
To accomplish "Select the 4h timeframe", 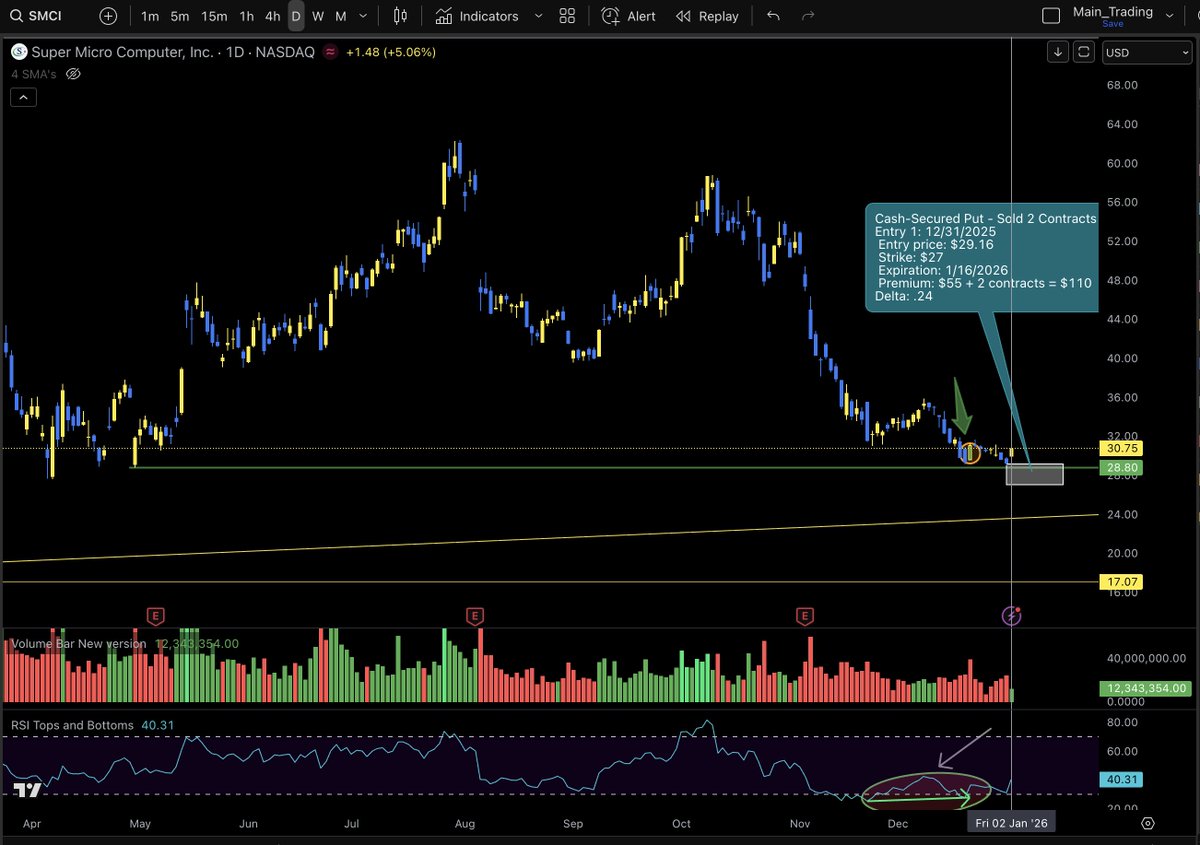I will [272, 16].
